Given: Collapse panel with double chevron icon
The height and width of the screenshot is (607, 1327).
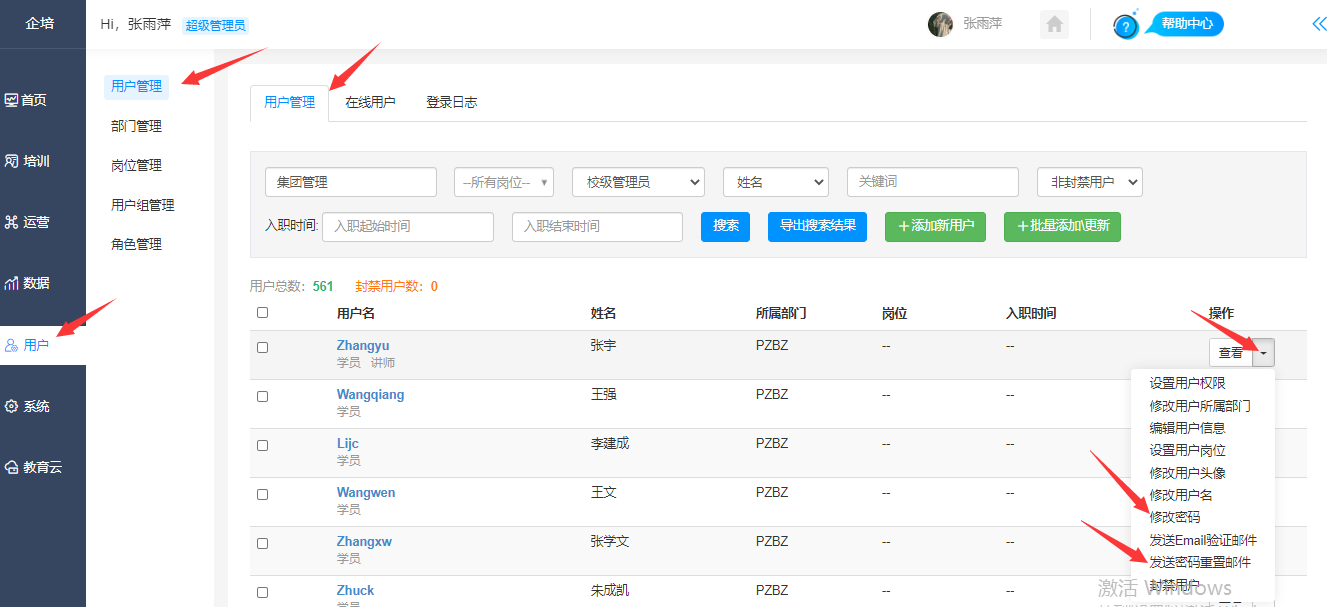Looking at the screenshot, I should (1318, 24).
